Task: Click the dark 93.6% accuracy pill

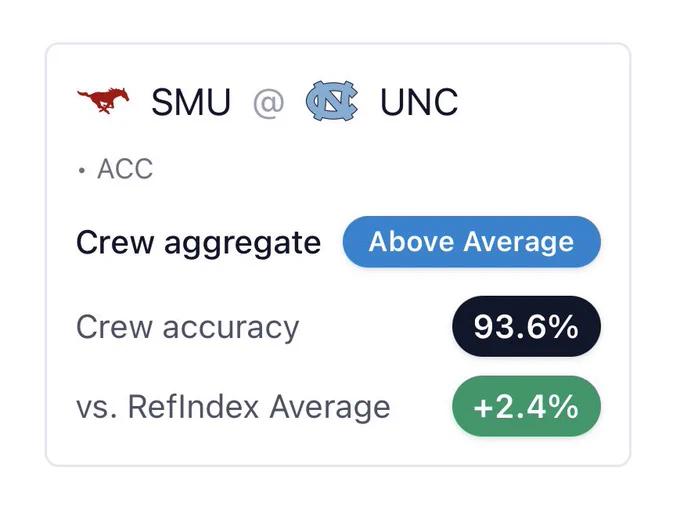Action: point(526,326)
